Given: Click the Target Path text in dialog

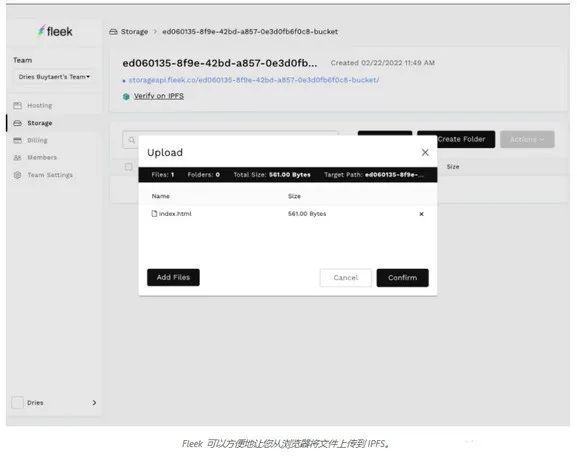Looking at the screenshot, I should (374, 175).
